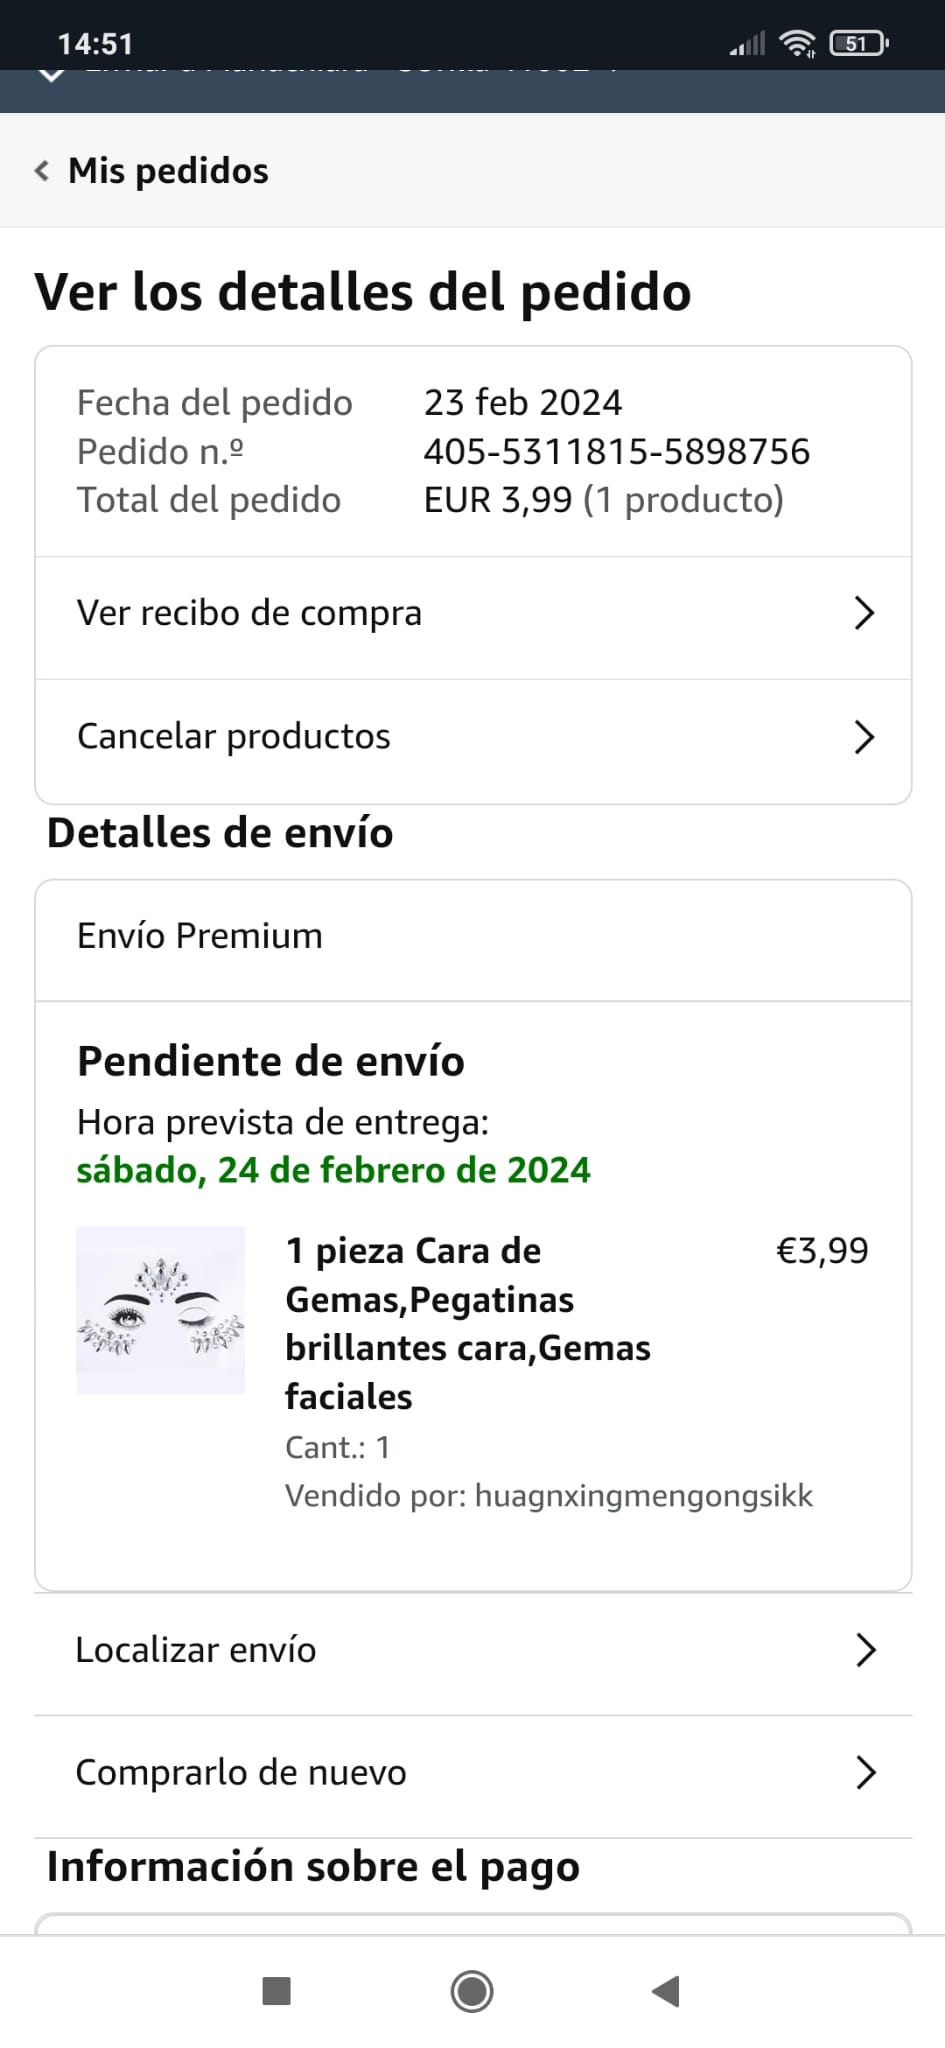Open product title Cara de Gemas
This screenshot has height=2048, width=945.
[x=467, y=1322]
